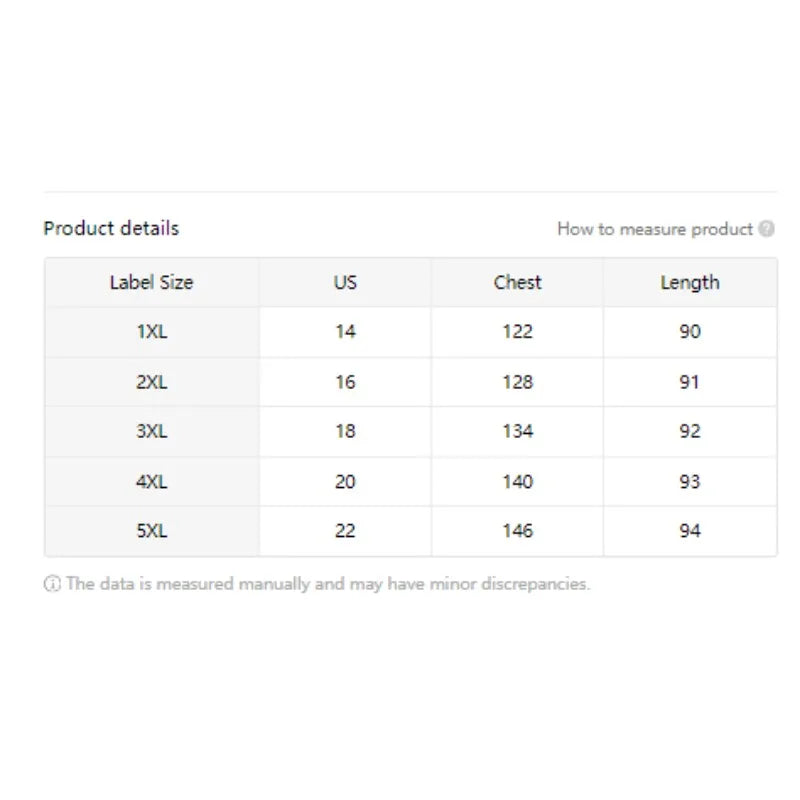Select the US column header
Screen dimensions: 800x800
(345, 282)
